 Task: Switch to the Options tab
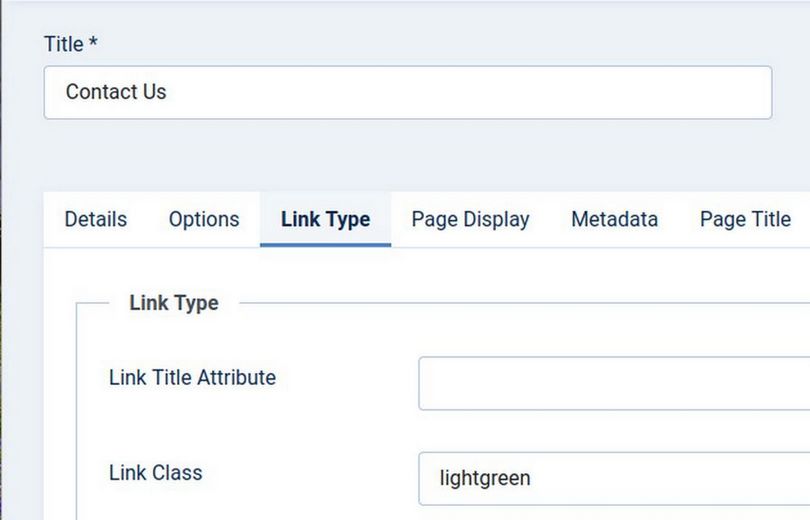coord(204,219)
